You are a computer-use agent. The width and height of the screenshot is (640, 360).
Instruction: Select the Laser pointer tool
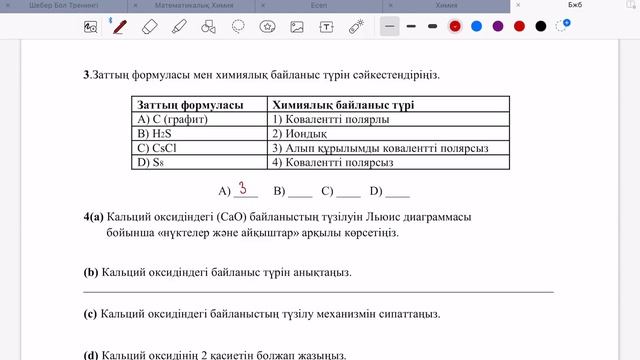coord(356,27)
